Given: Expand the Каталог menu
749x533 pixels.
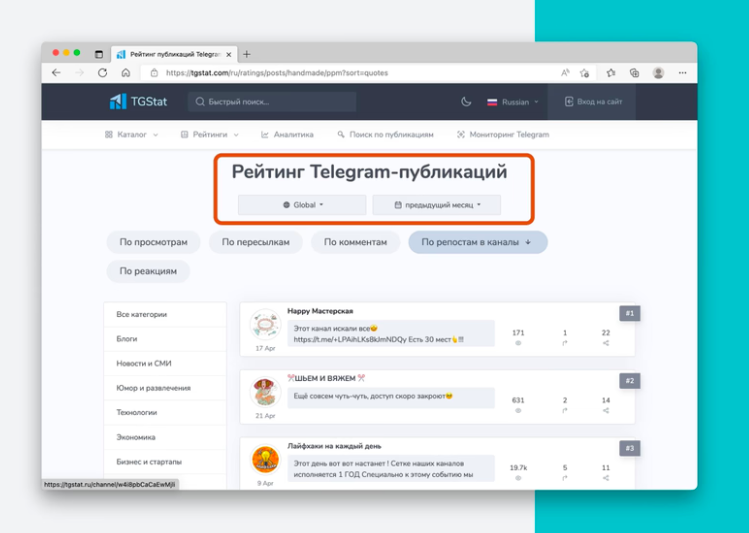Looking at the screenshot, I should pyautogui.click(x=131, y=135).
